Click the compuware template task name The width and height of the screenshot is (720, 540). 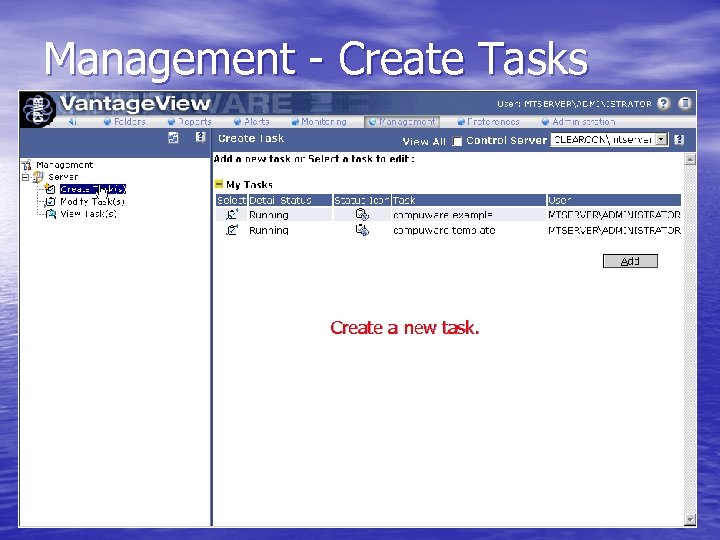(444, 231)
